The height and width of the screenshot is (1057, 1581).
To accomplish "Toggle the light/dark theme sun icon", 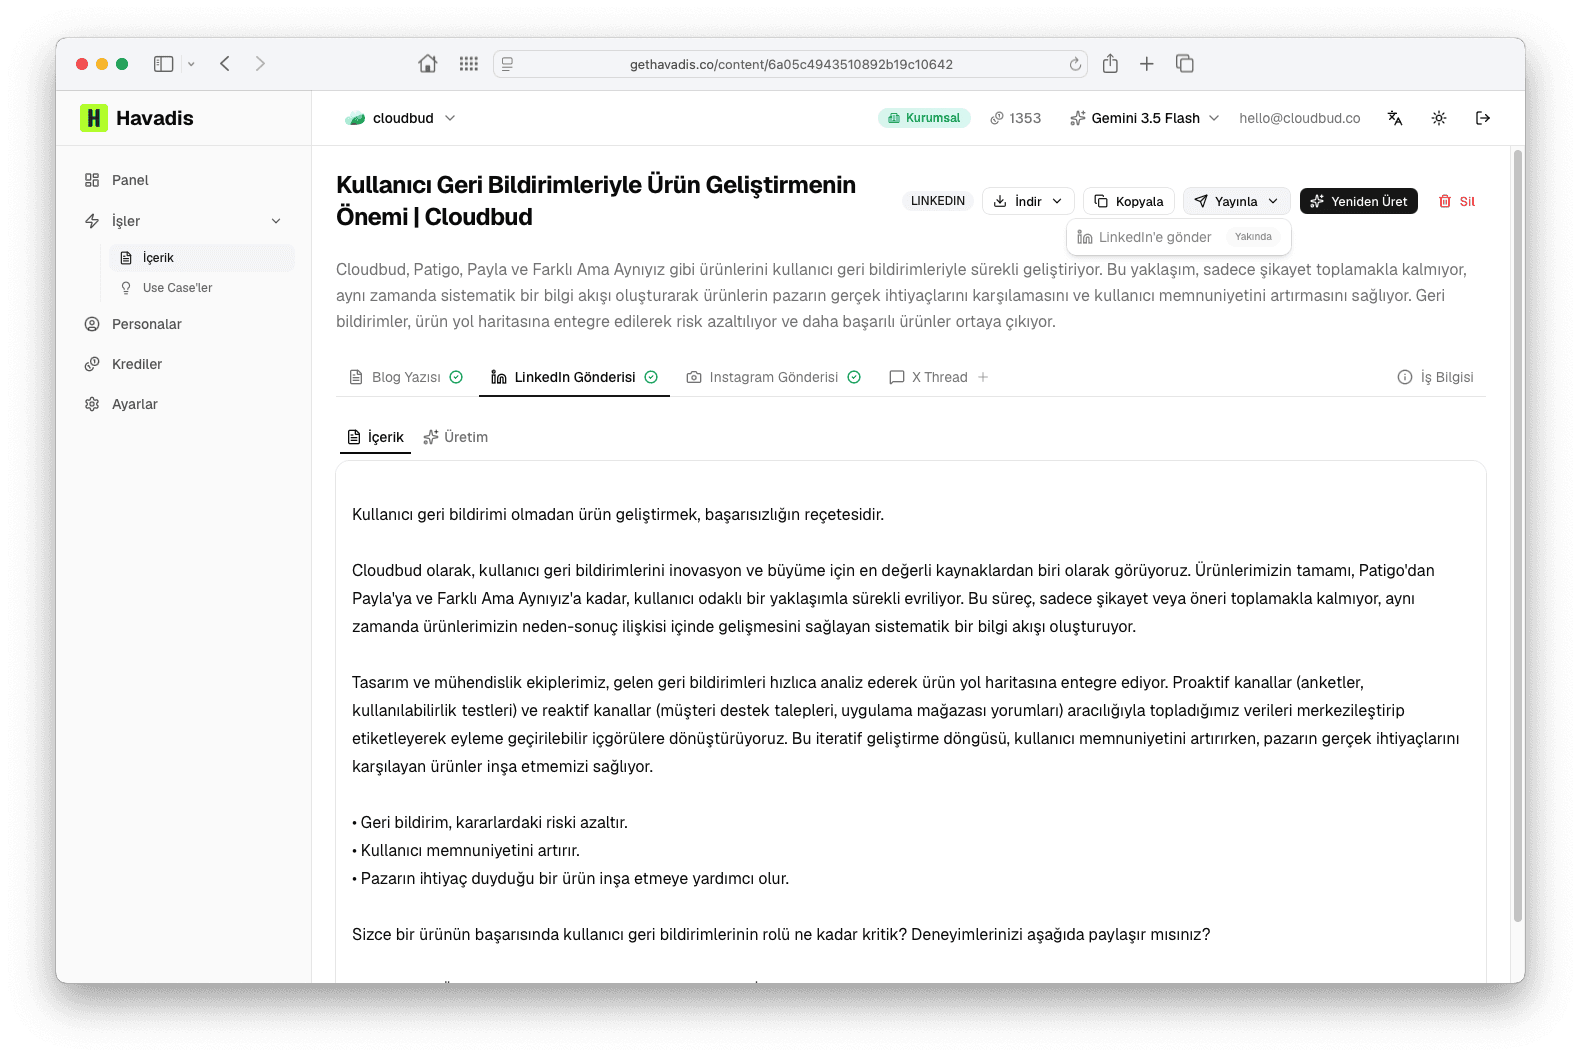I will pyautogui.click(x=1439, y=118).
